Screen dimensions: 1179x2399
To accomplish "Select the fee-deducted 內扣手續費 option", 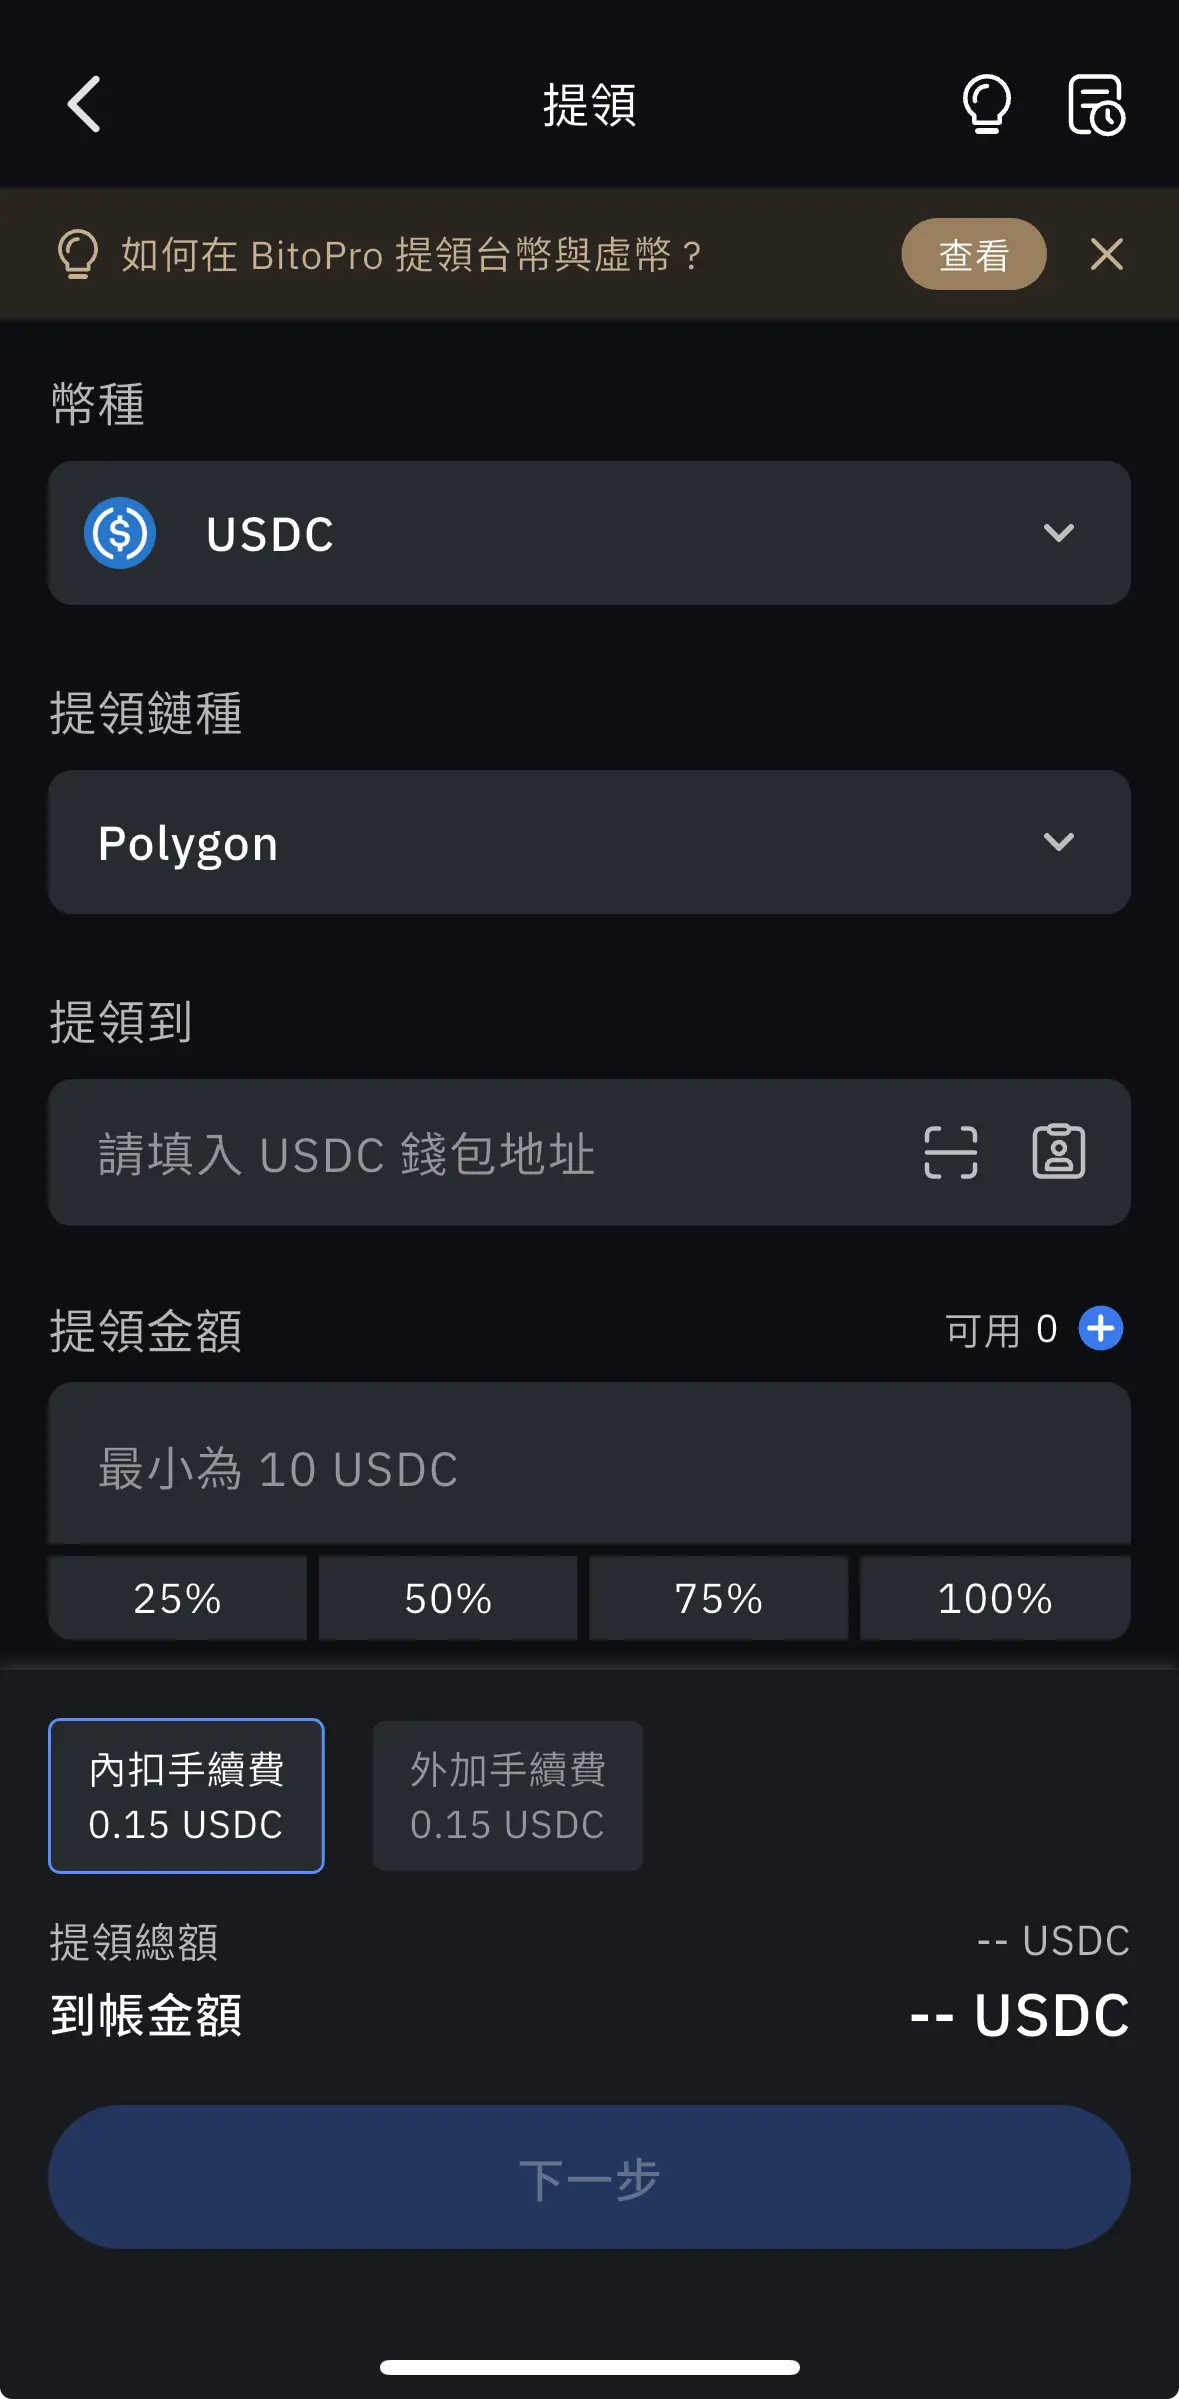I will pyautogui.click(x=186, y=1795).
